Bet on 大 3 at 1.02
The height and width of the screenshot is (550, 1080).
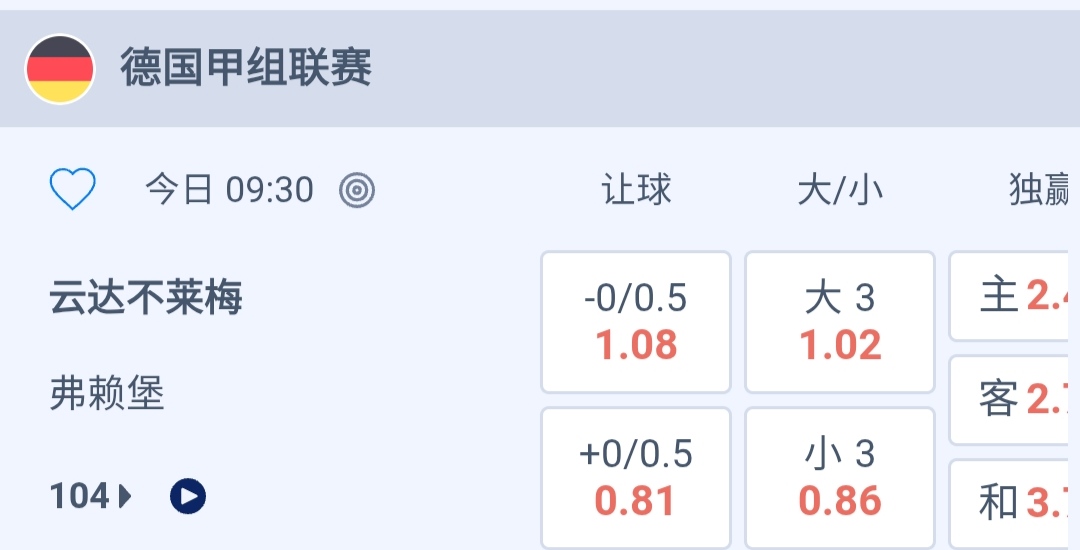point(840,322)
